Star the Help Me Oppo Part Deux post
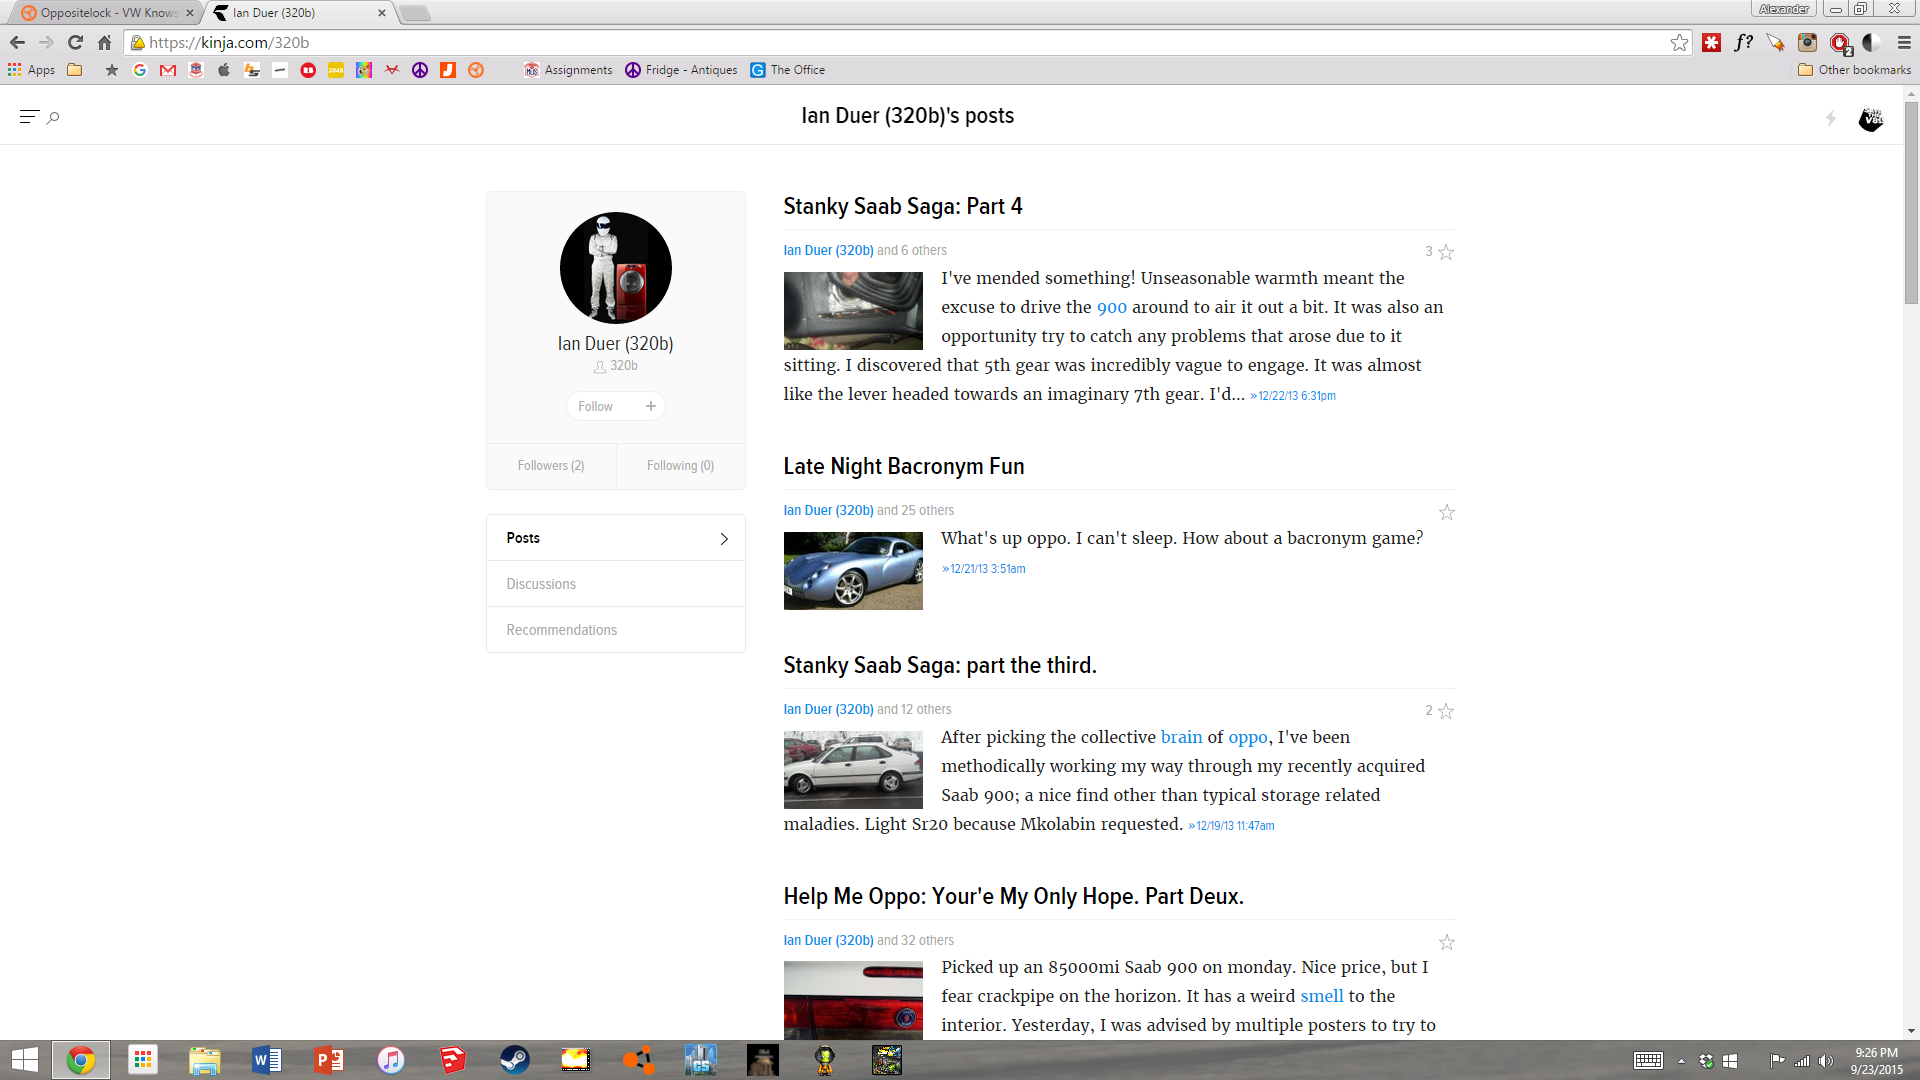 (x=1446, y=942)
